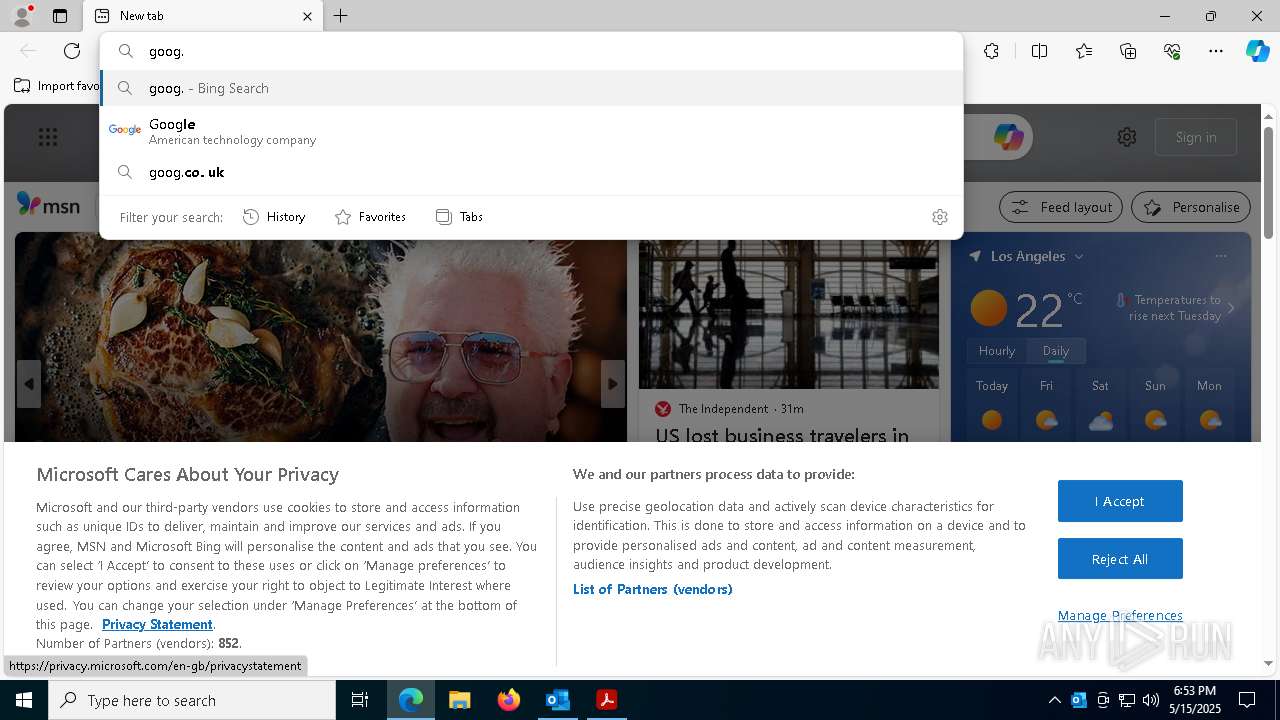Click I Accept cookies button
1280x720 pixels.
pos(1120,501)
